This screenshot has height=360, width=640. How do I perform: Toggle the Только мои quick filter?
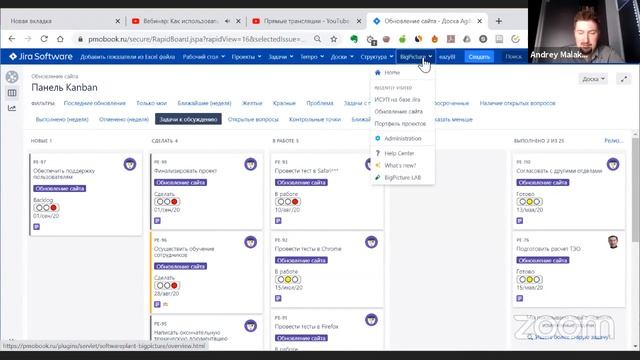[x=151, y=103]
